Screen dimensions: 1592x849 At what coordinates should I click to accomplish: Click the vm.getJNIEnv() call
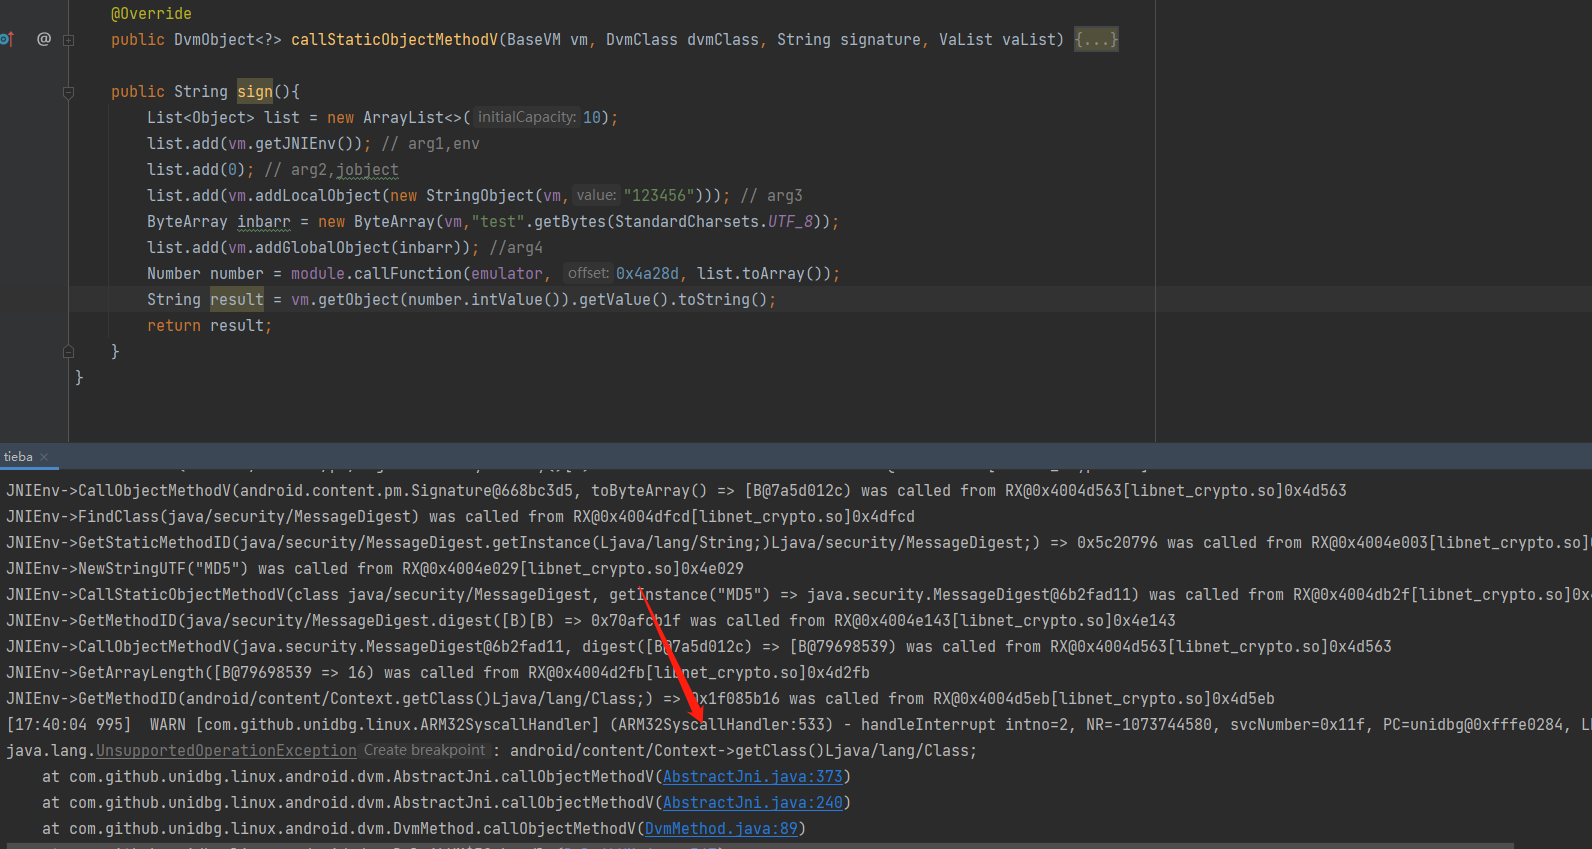[x=292, y=144]
